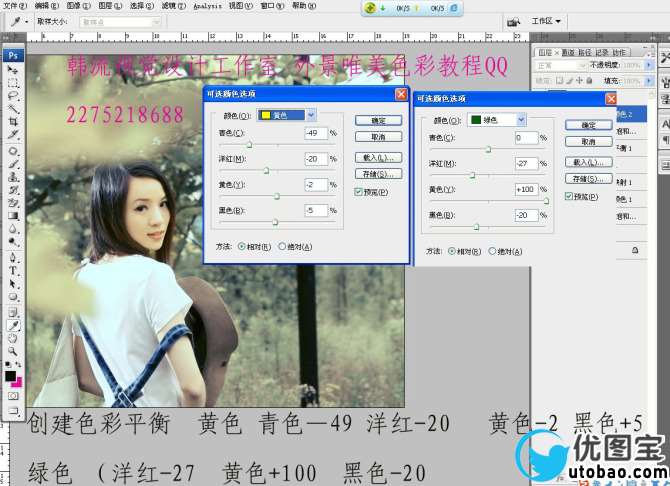Click the pink background color swatch
Viewport: 670px width, 486px height.
point(18,383)
